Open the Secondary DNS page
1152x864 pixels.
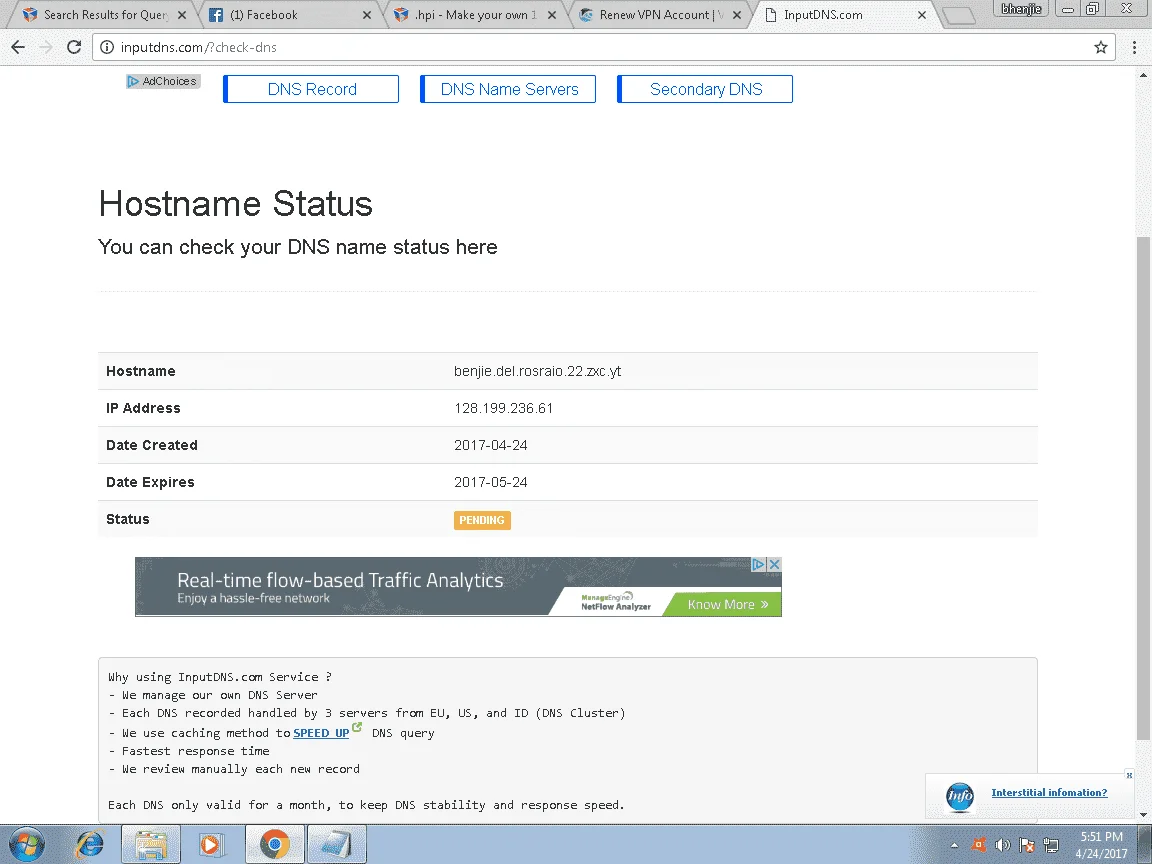(x=705, y=89)
